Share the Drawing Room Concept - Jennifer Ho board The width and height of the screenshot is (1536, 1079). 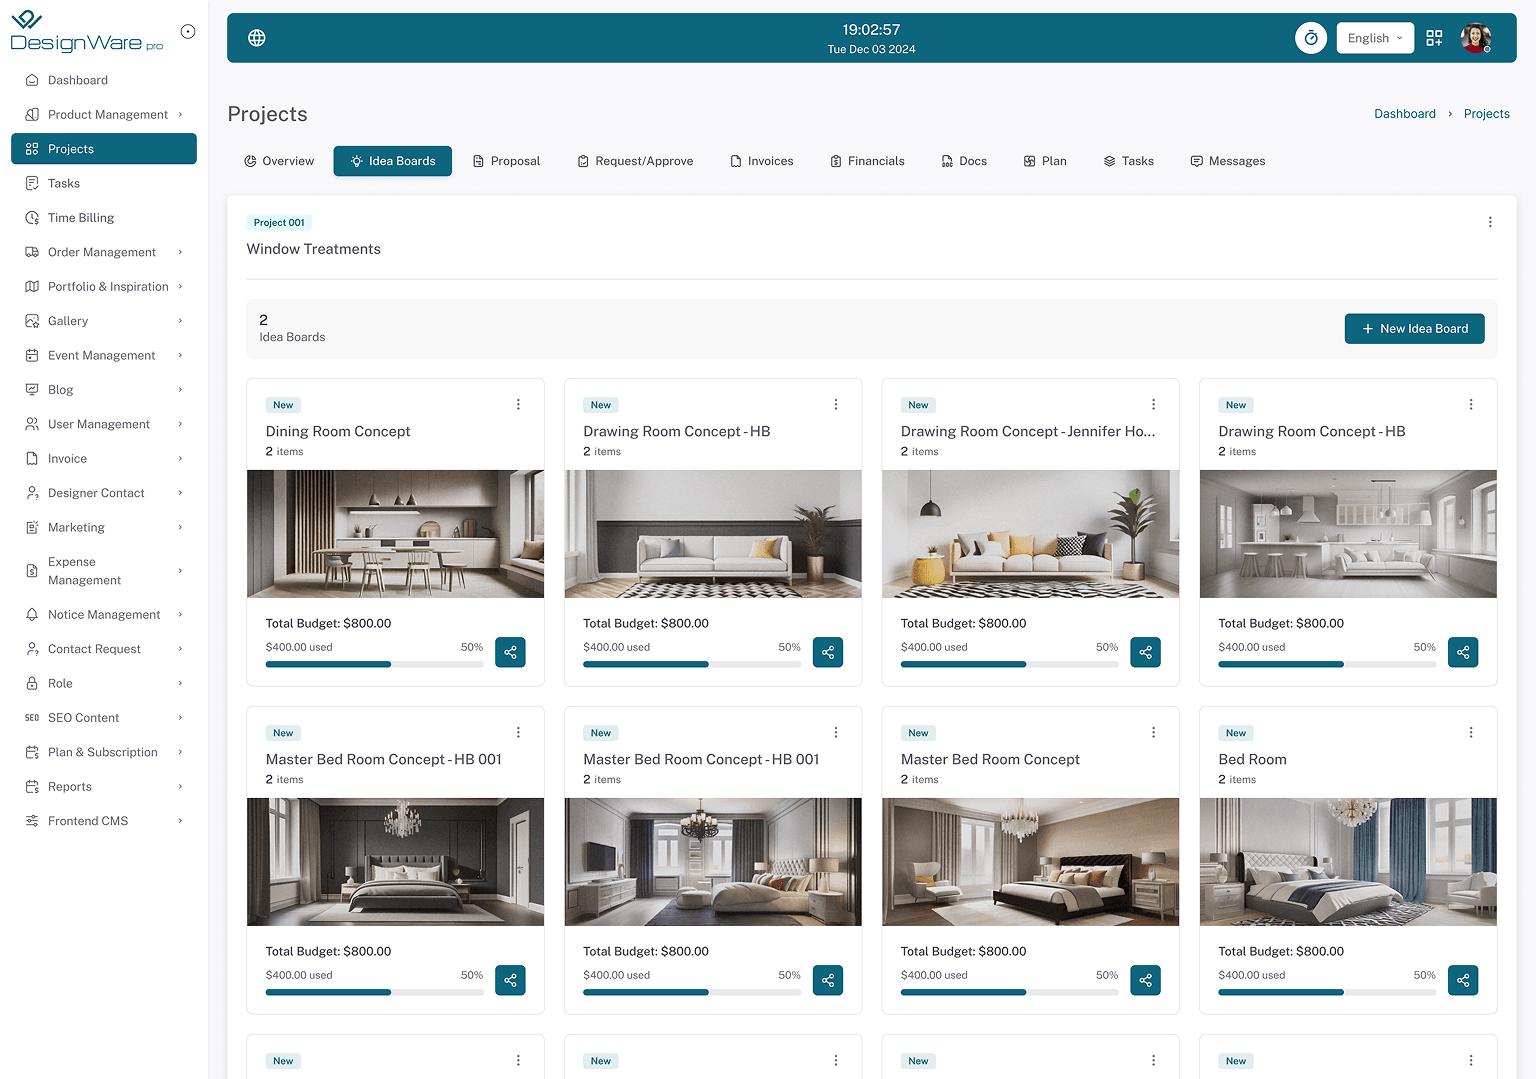1145,652
